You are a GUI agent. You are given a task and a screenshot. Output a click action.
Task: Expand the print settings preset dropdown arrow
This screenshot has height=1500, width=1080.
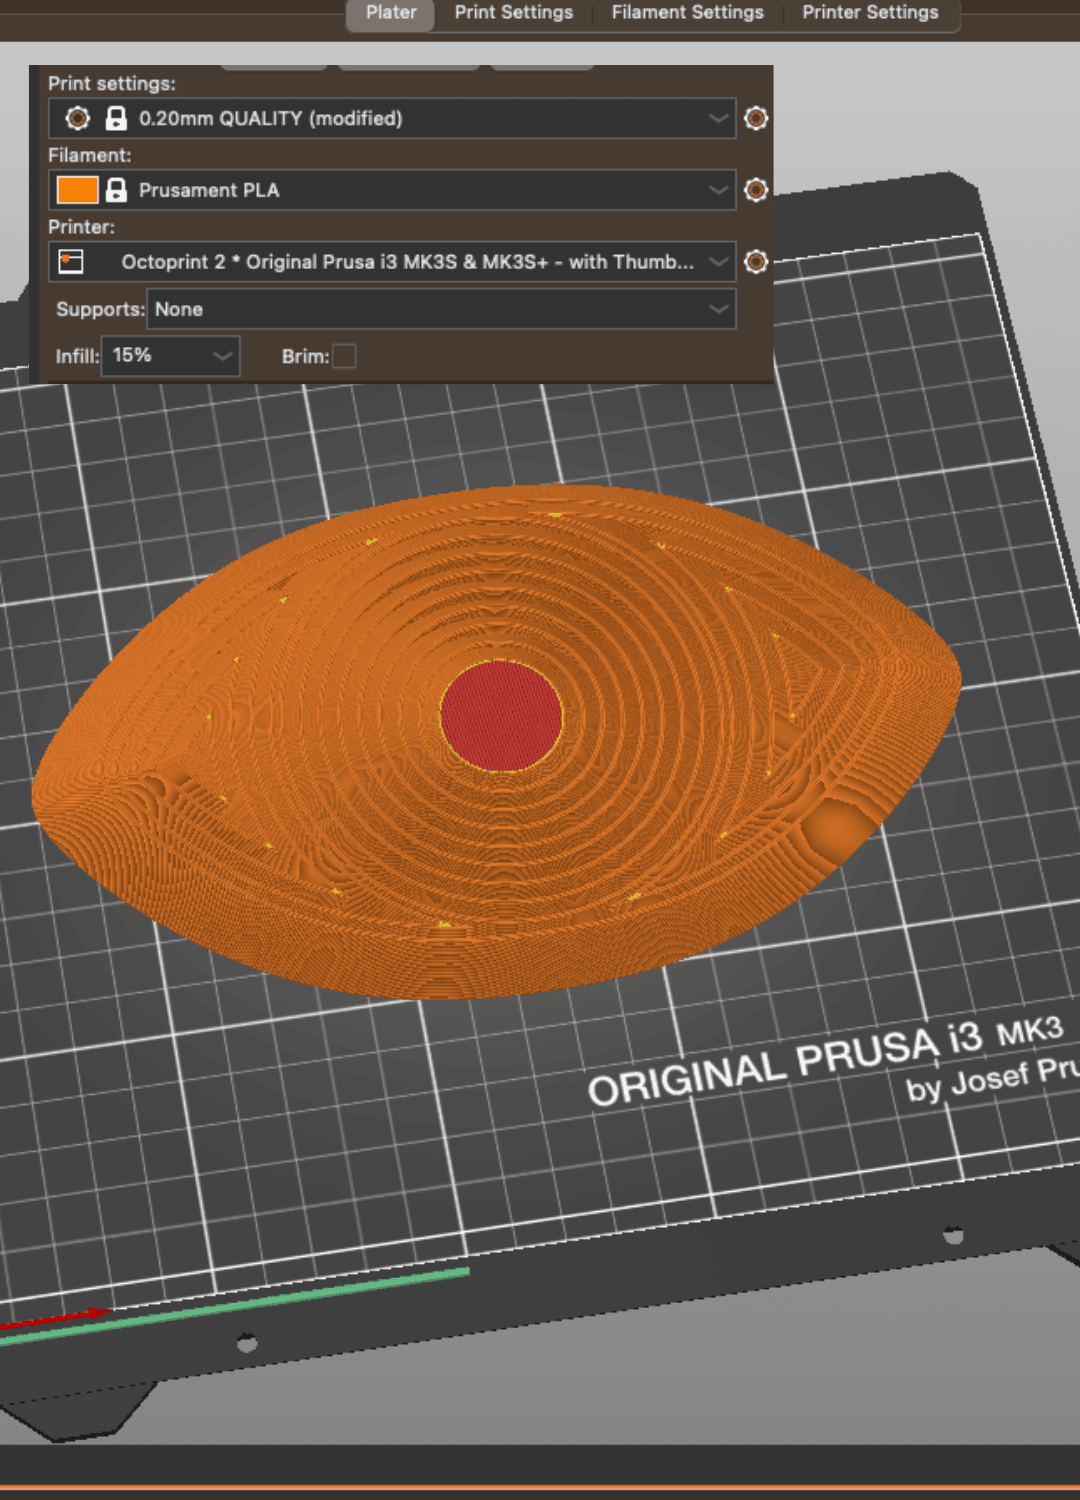point(718,118)
